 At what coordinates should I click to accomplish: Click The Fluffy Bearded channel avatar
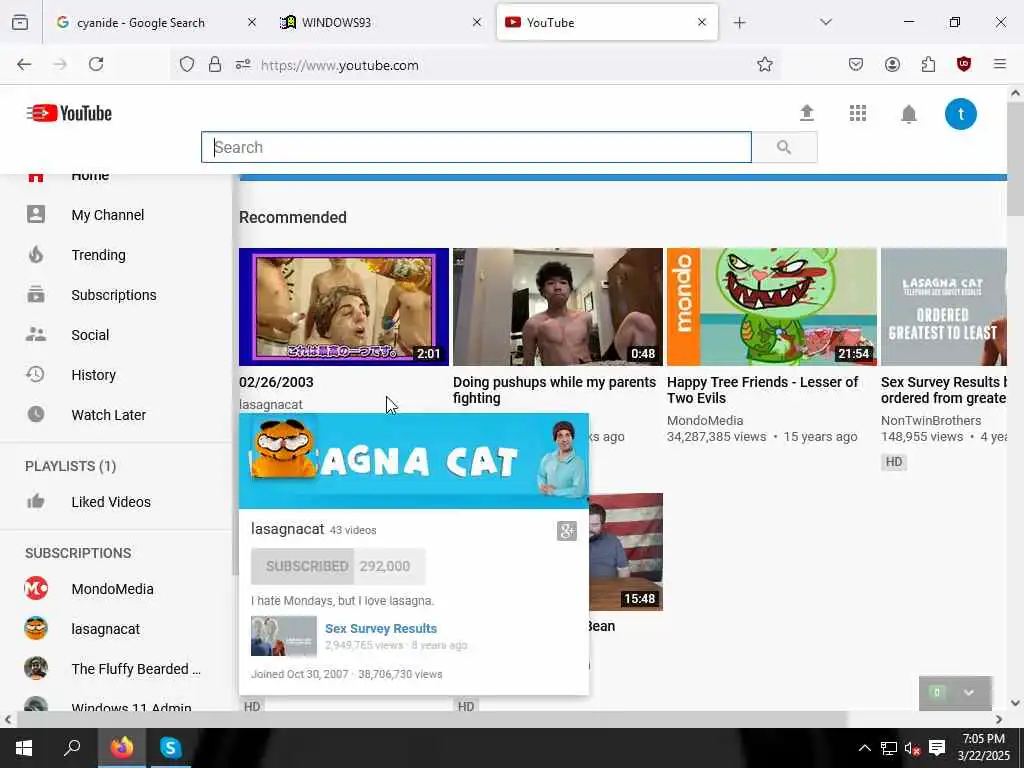point(36,668)
